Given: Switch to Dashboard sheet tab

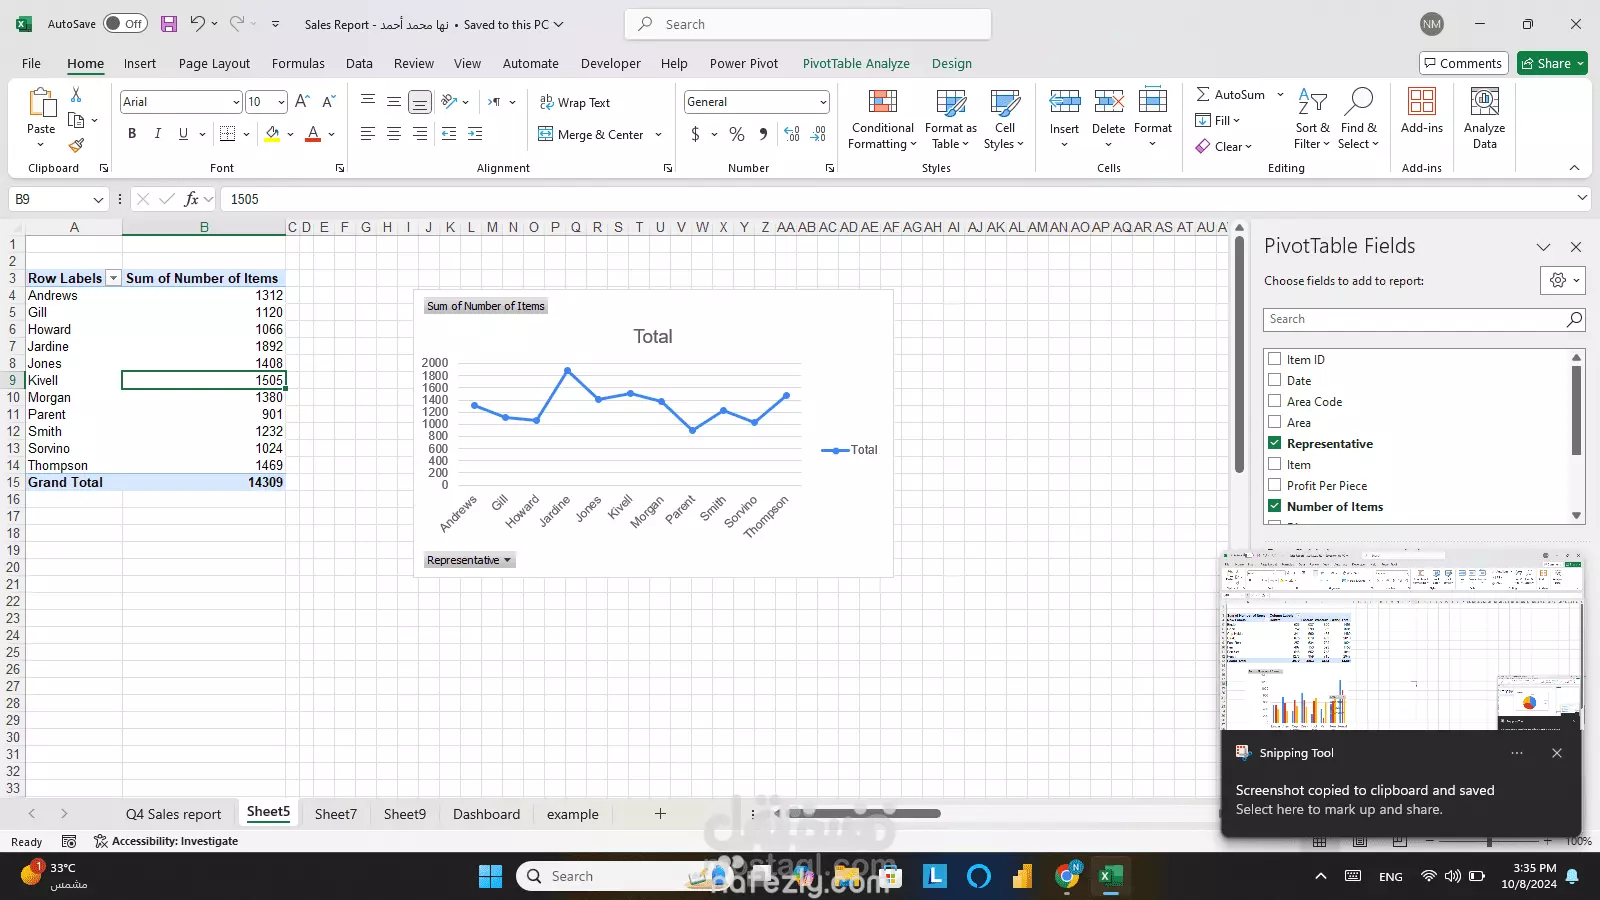Looking at the screenshot, I should [x=486, y=814].
